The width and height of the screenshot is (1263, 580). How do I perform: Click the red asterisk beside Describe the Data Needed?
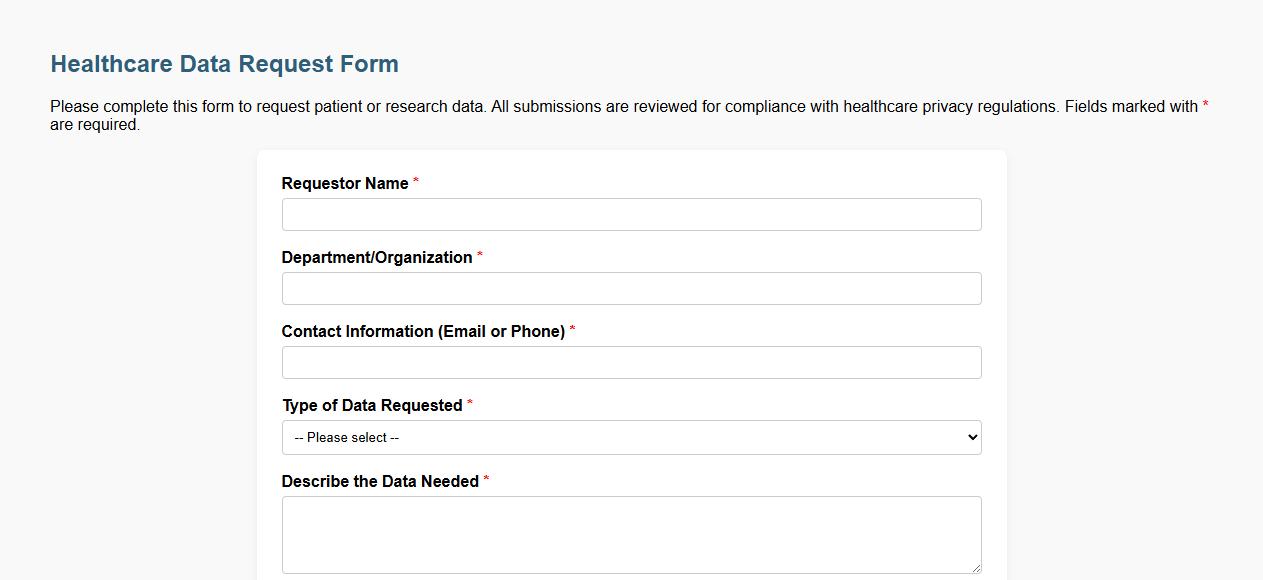click(x=485, y=481)
